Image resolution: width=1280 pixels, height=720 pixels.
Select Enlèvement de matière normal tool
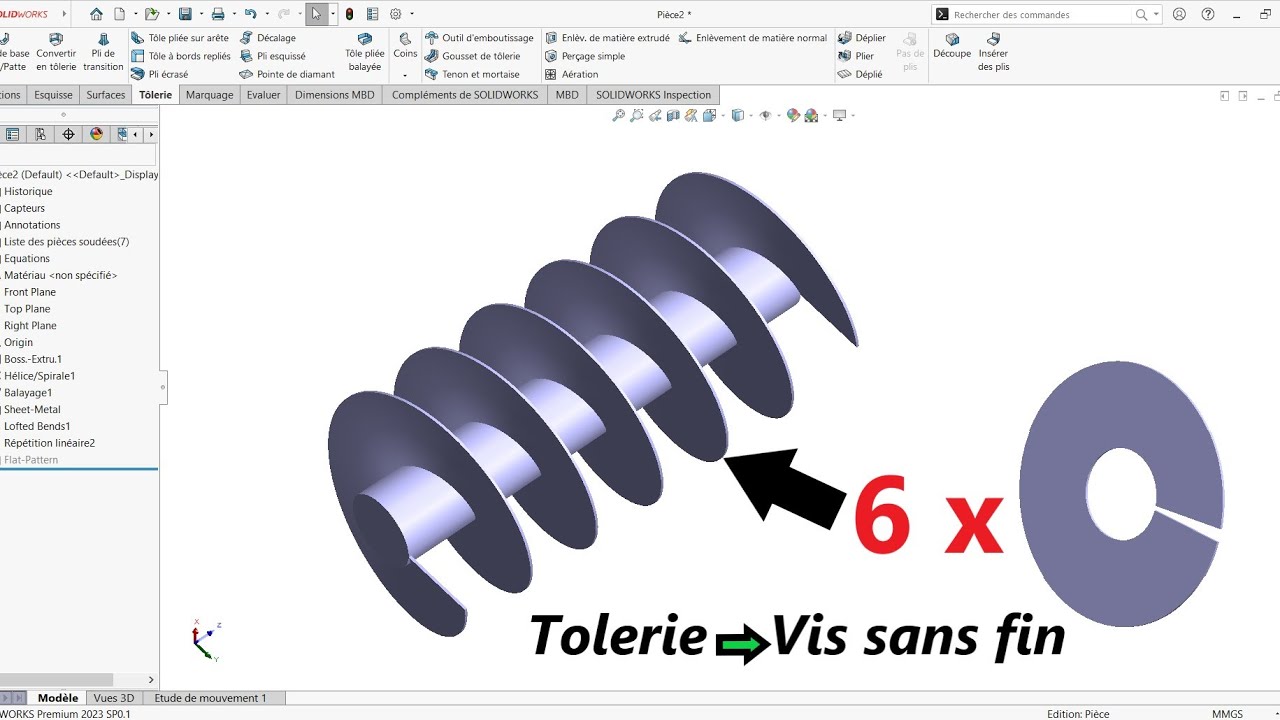[753, 38]
